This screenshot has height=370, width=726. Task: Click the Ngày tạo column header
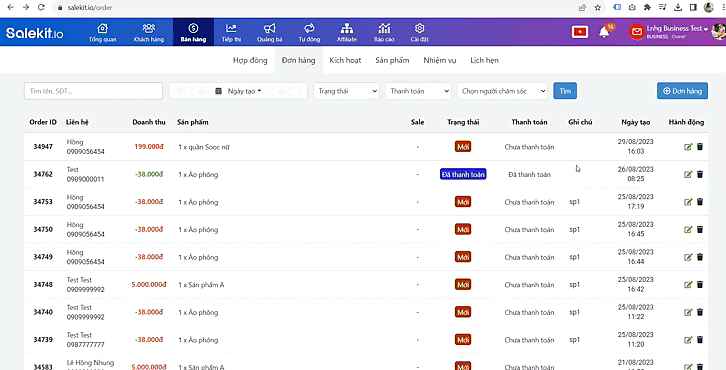coord(636,122)
